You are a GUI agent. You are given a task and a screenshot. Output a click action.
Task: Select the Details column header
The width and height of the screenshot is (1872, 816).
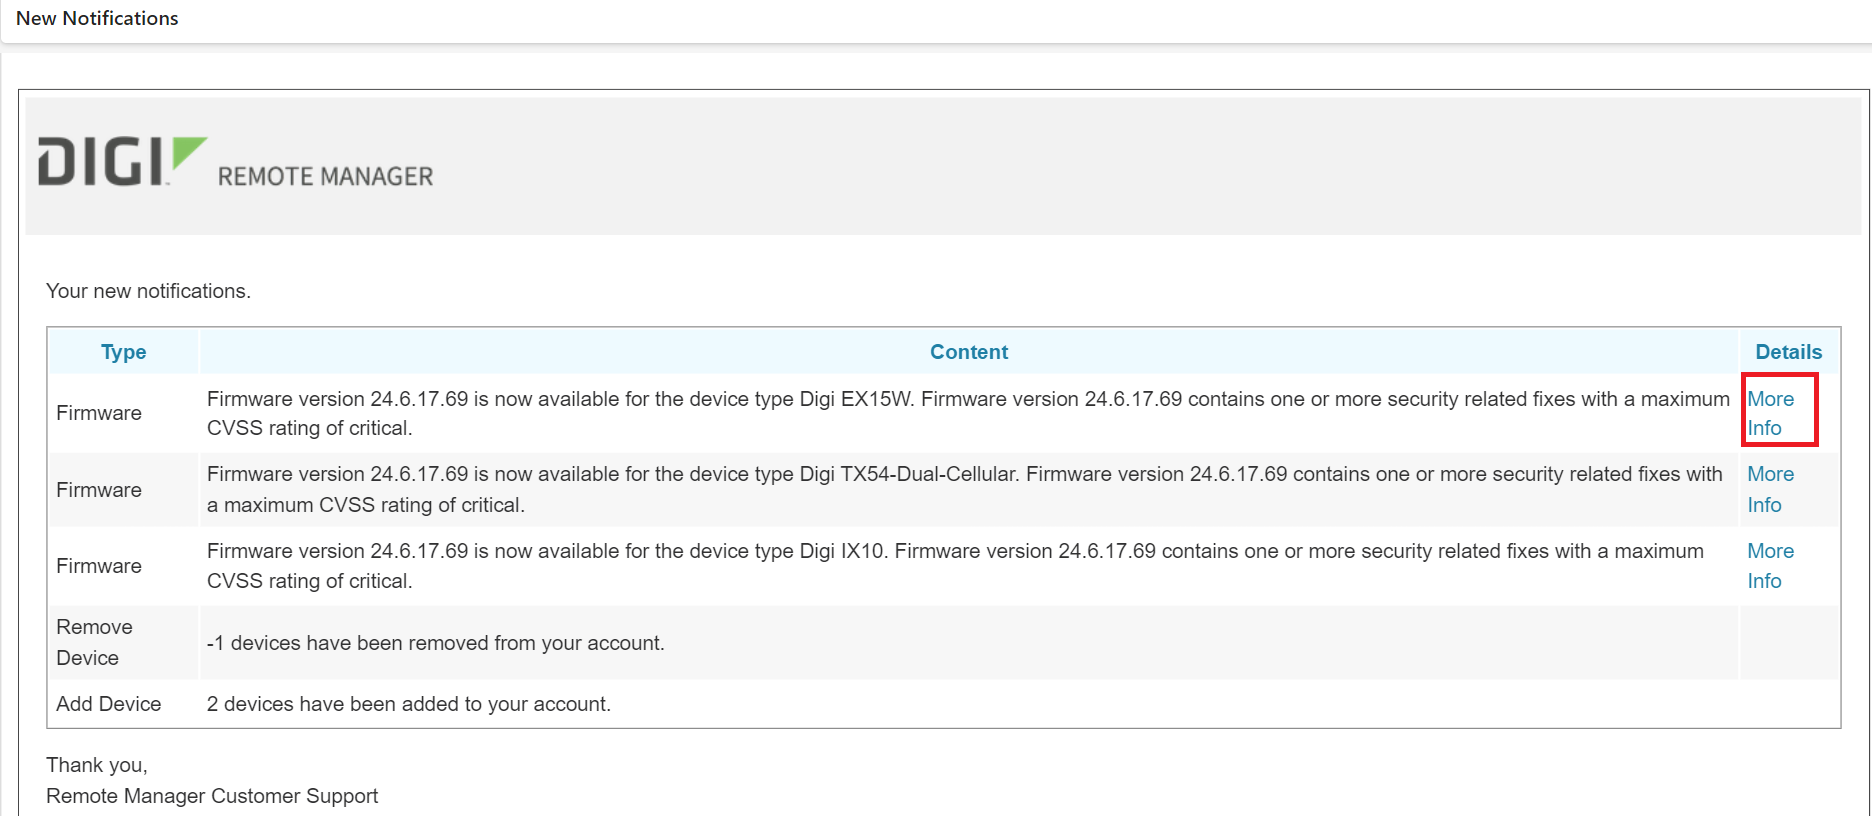click(1788, 352)
